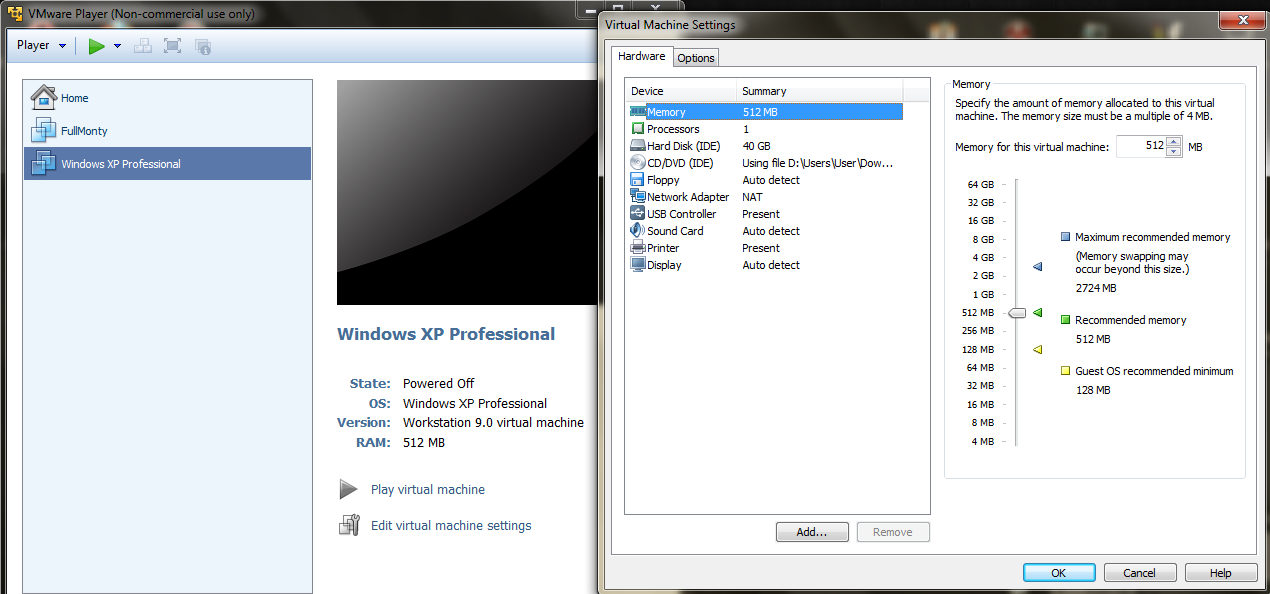1270x594 pixels.
Task: Click the Memory for this virtual machine field
Action: pyautogui.click(x=1141, y=146)
